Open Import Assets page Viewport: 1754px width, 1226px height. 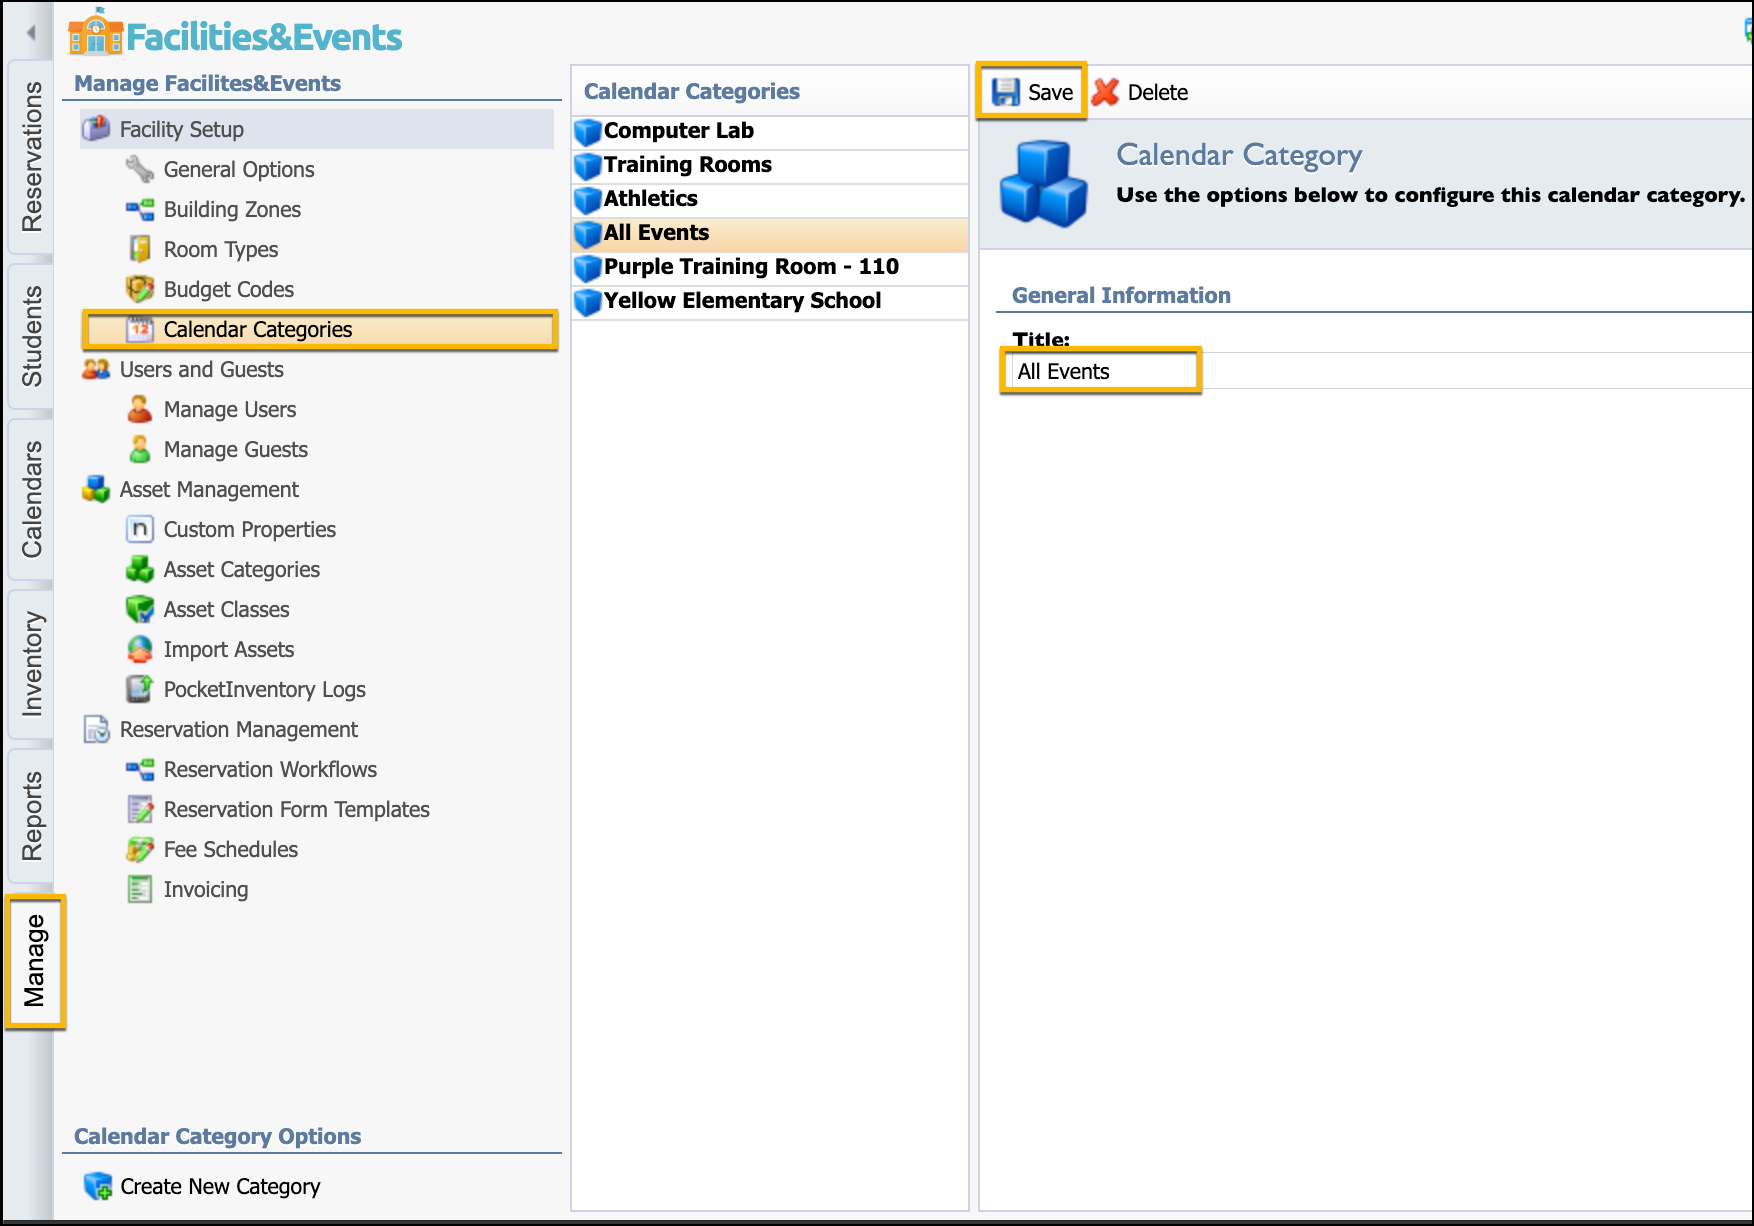tap(229, 649)
